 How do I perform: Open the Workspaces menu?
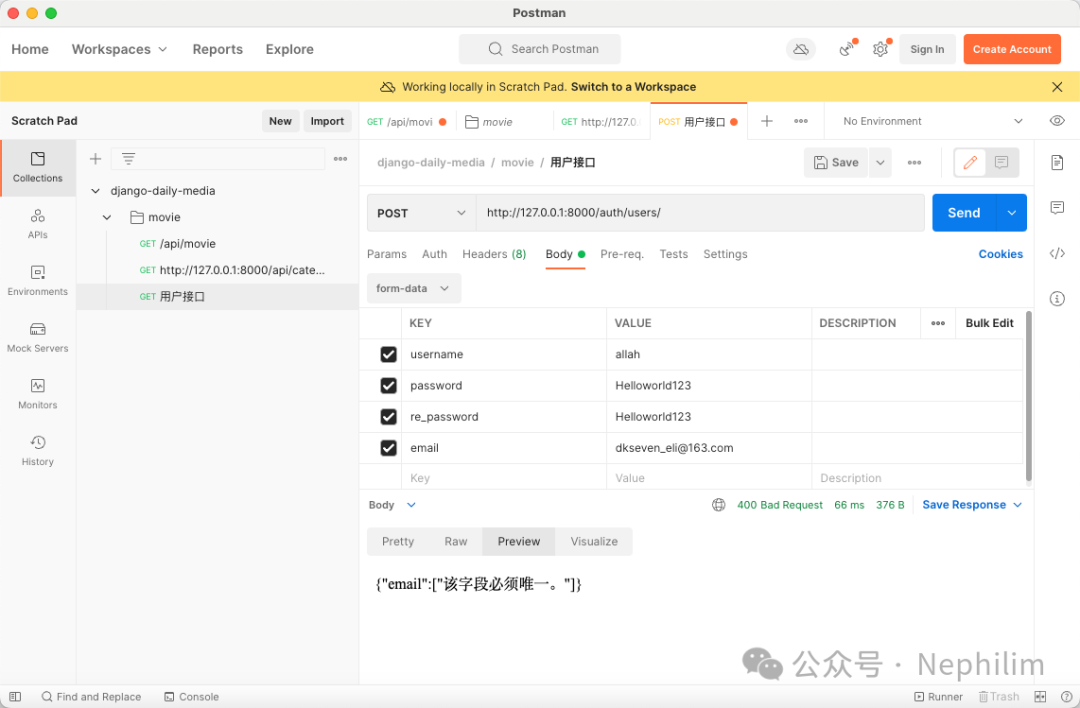pos(119,49)
